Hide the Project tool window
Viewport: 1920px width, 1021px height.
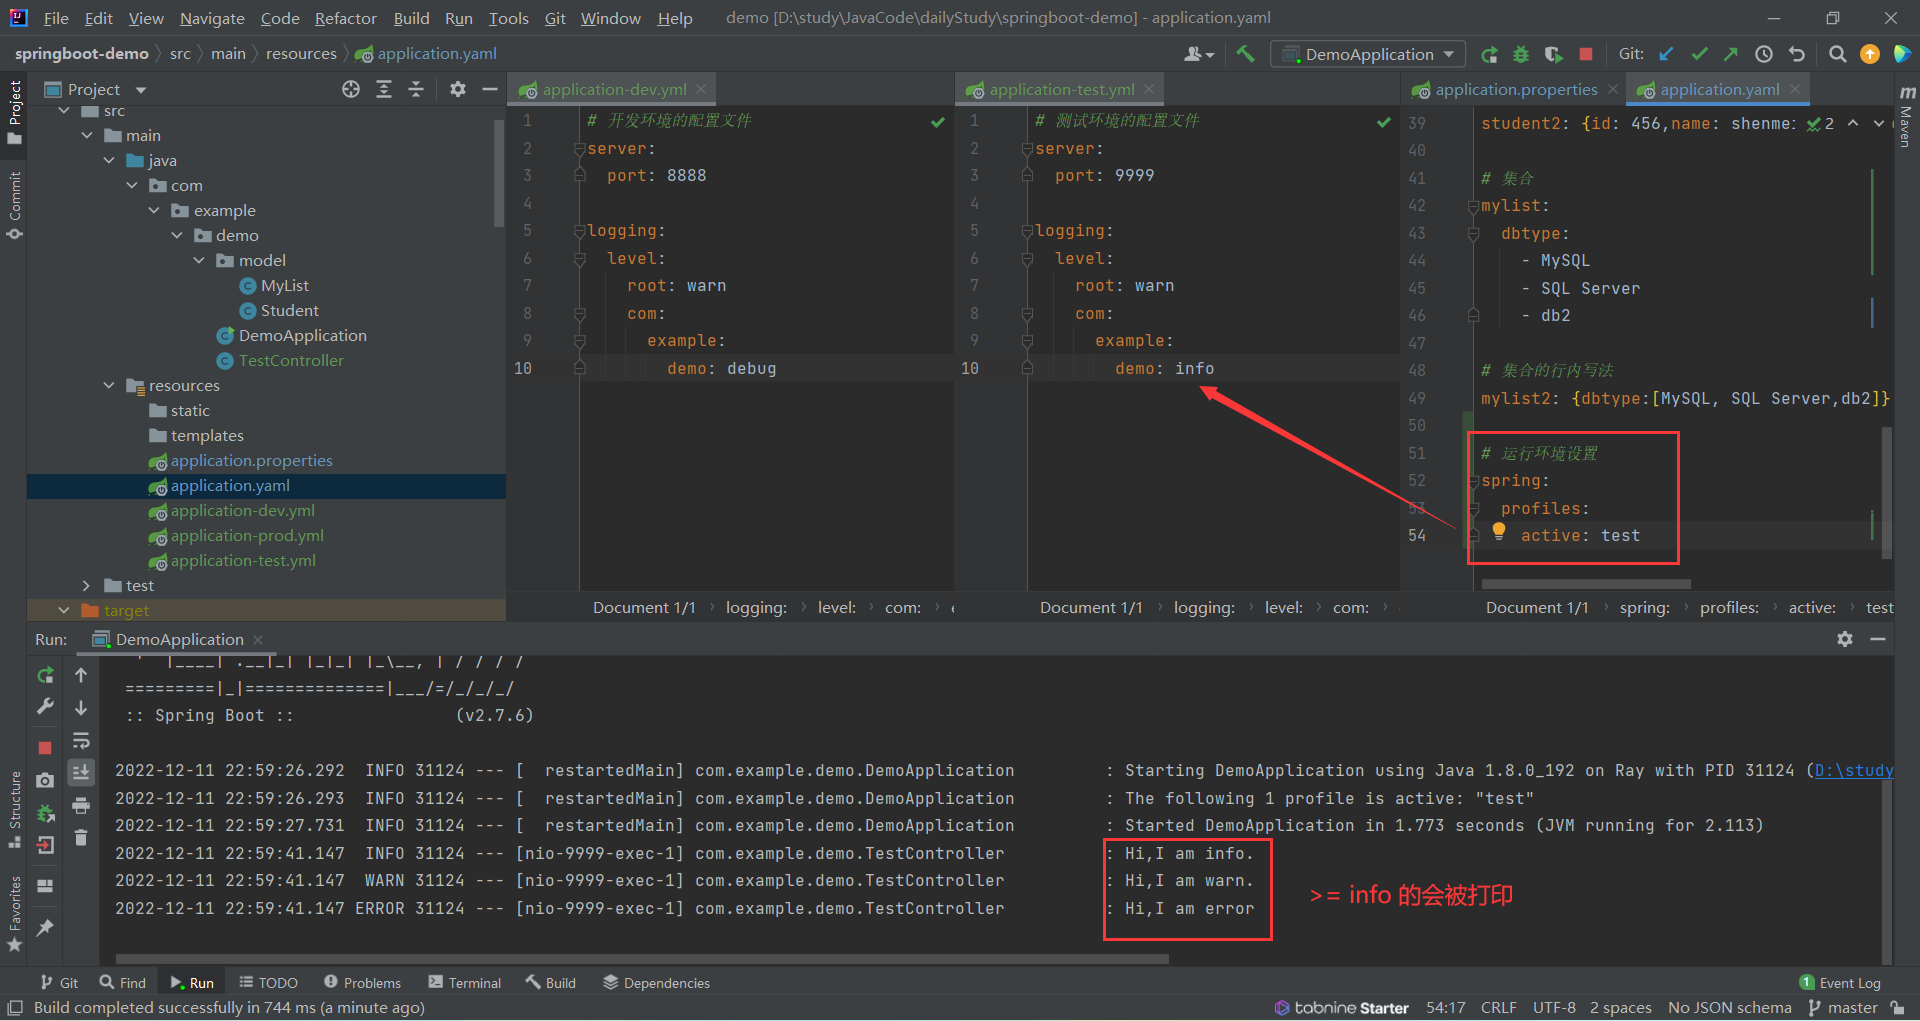point(490,89)
